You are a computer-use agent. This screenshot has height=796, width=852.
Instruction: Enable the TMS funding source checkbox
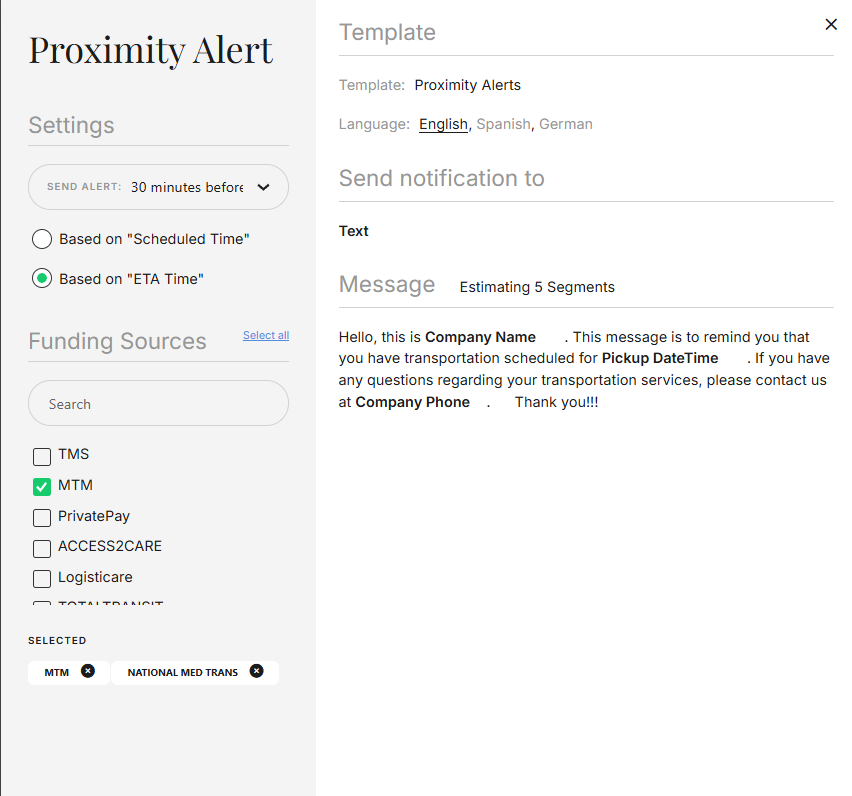click(x=41, y=456)
